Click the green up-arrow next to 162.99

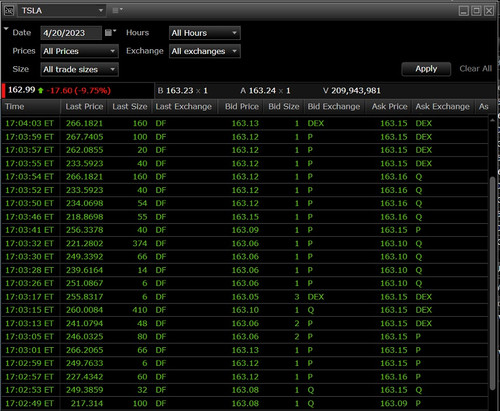(x=41, y=90)
